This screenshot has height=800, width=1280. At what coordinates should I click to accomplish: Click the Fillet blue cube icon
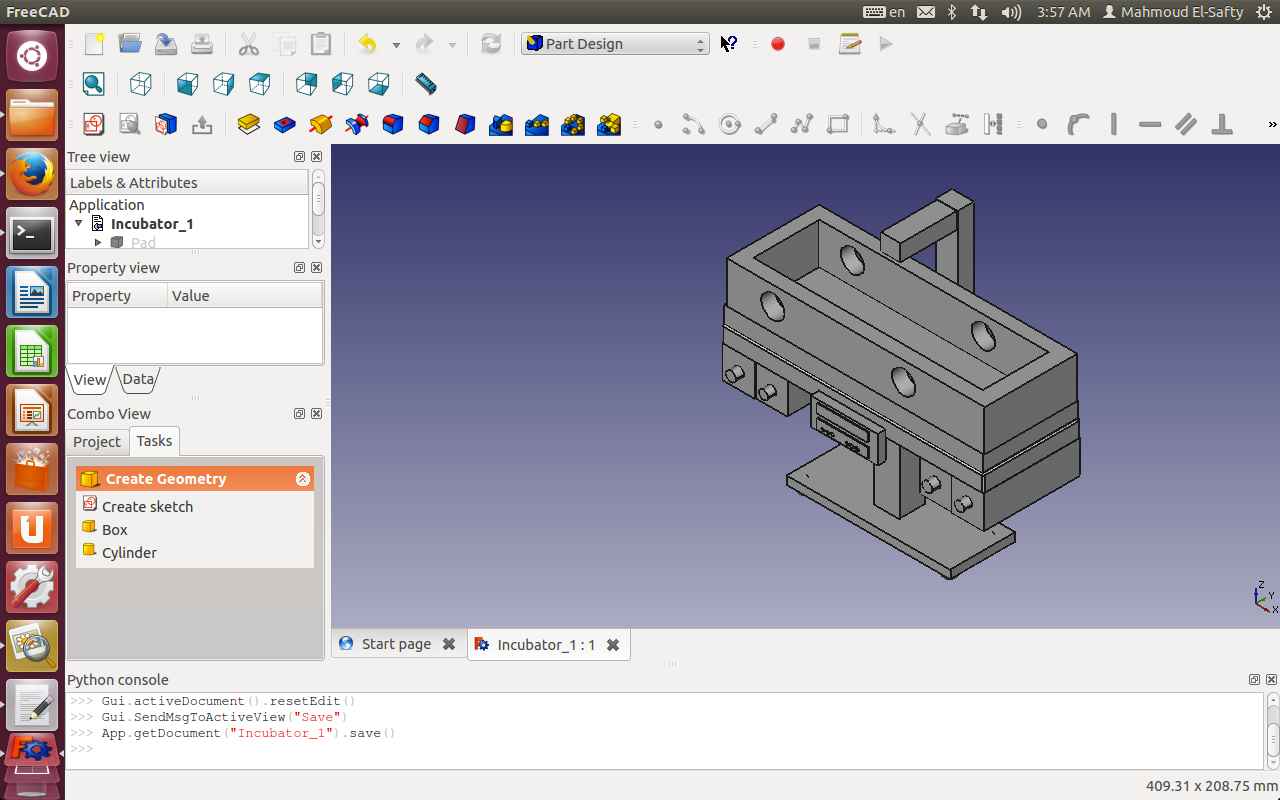(x=393, y=124)
